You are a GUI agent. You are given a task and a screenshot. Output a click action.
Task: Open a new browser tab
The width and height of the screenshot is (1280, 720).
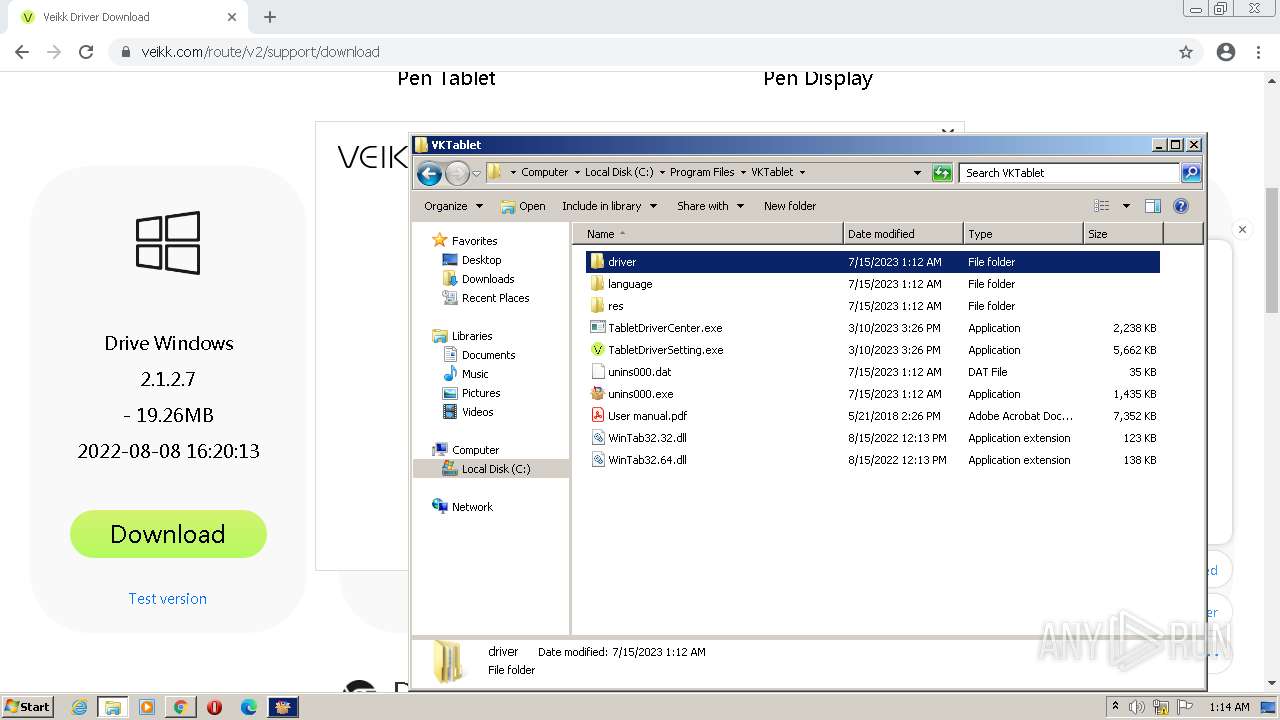[270, 17]
